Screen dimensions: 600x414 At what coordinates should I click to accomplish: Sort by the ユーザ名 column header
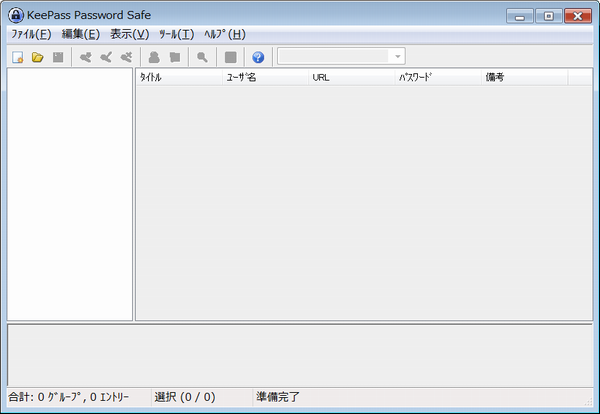click(x=265, y=77)
